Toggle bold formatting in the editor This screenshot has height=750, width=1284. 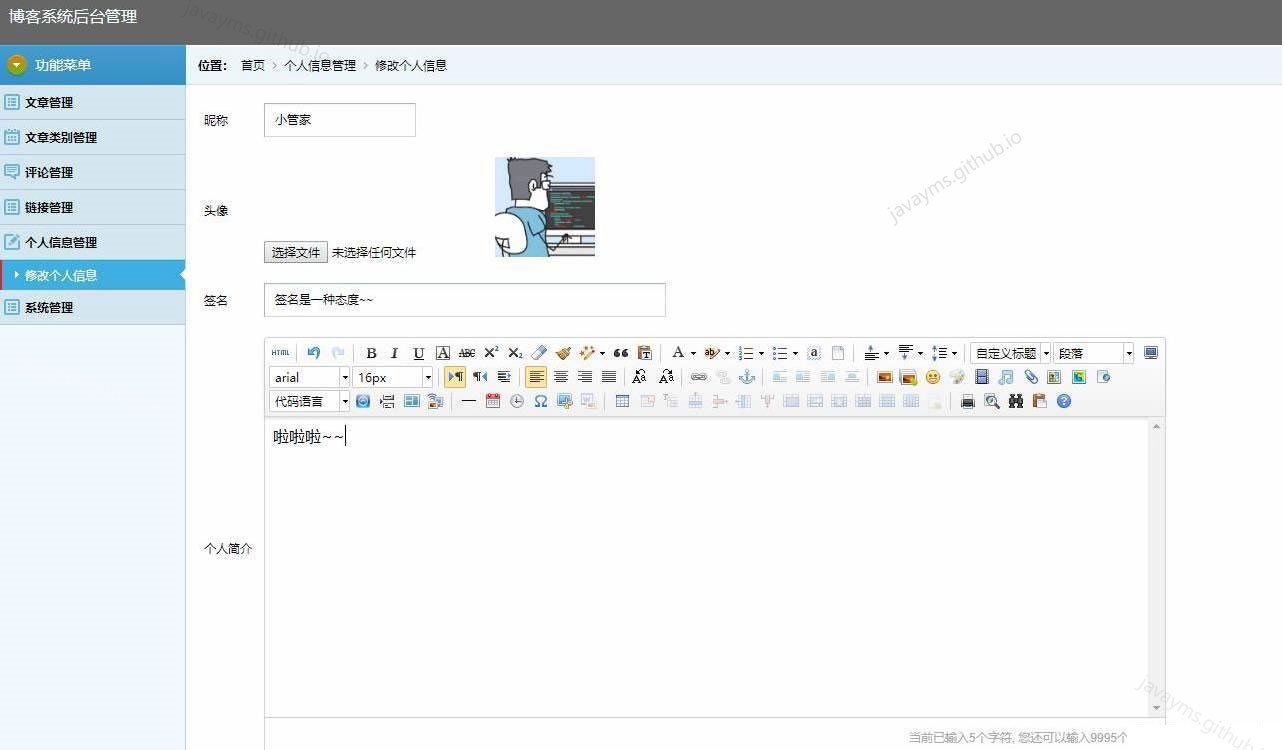tap(371, 352)
